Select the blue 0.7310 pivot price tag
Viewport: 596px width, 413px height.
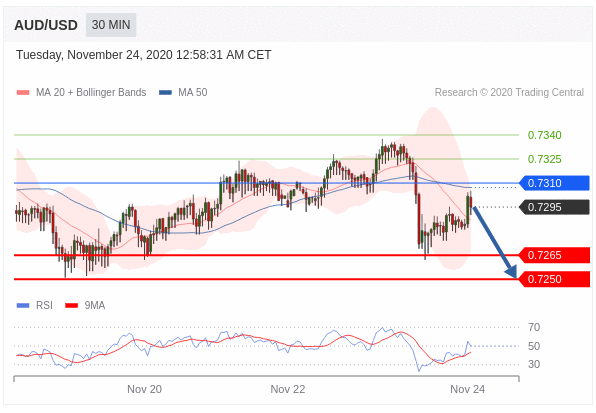(x=554, y=183)
